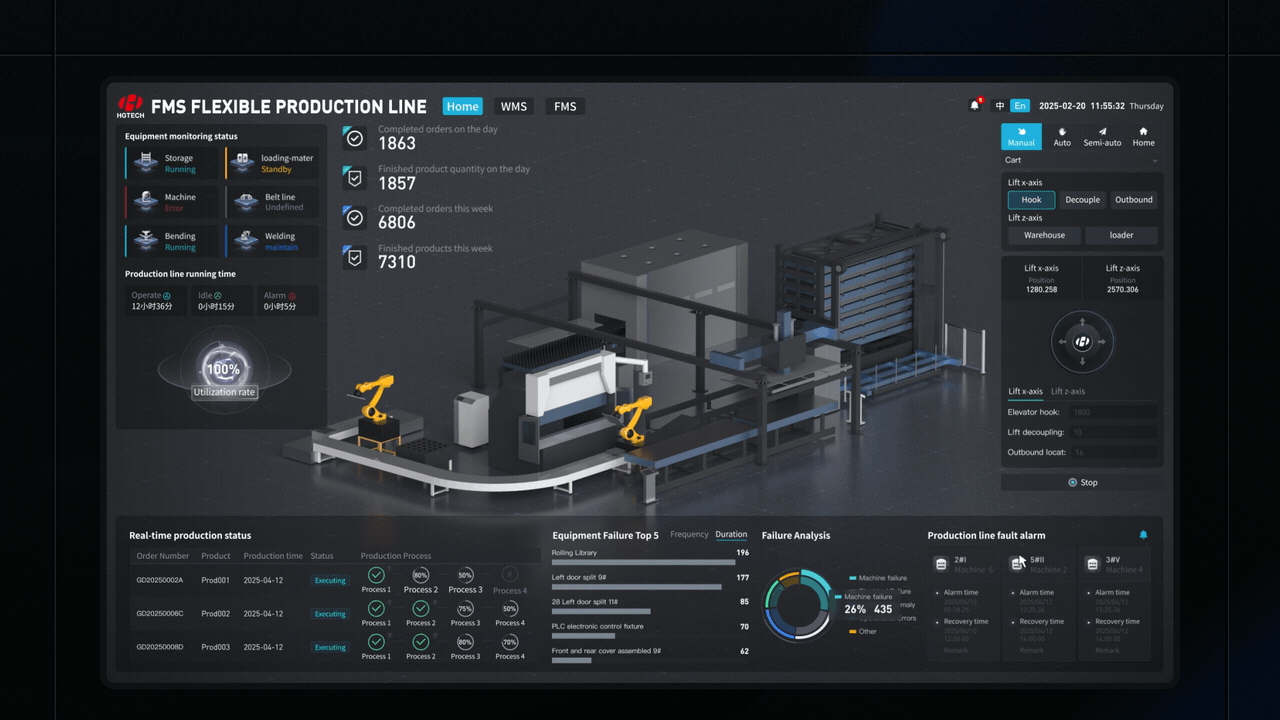The width and height of the screenshot is (1280, 720).
Task: Click order number GD20250008D
Action: pos(160,647)
